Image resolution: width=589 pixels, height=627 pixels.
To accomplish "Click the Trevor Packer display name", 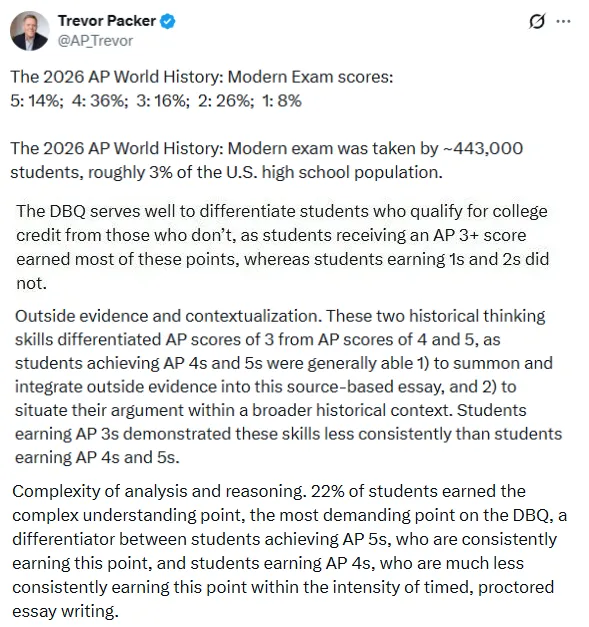I will pos(107,21).
